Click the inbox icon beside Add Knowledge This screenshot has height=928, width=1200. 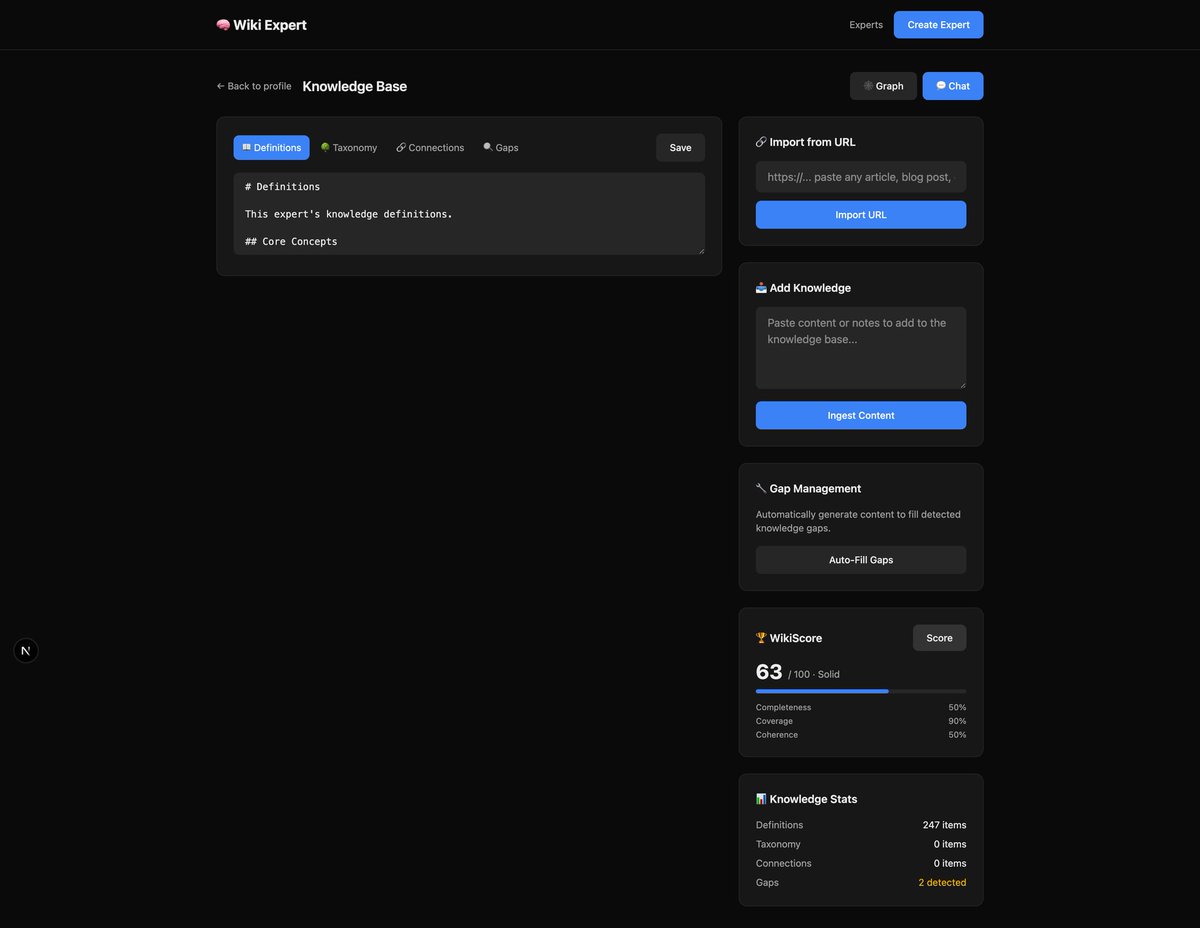coord(761,288)
